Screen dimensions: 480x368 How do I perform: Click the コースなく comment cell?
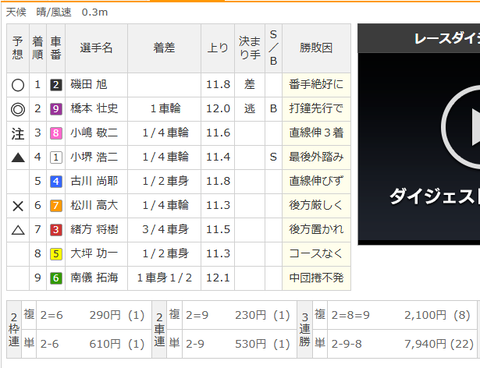316,254
